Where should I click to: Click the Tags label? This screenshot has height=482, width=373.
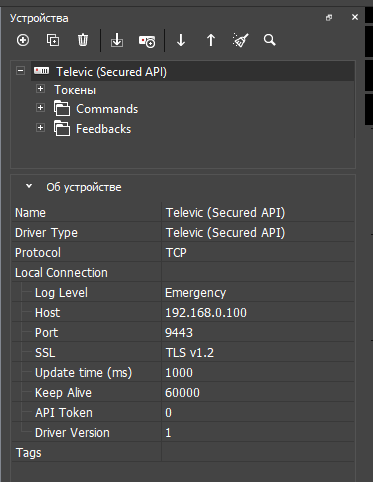pos(29,453)
